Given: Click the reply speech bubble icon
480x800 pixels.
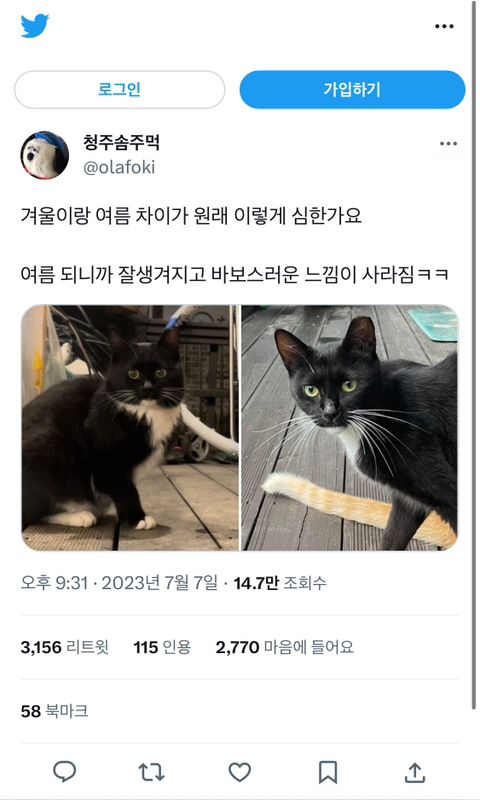Looking at the screenshot, I should [65, 772].
